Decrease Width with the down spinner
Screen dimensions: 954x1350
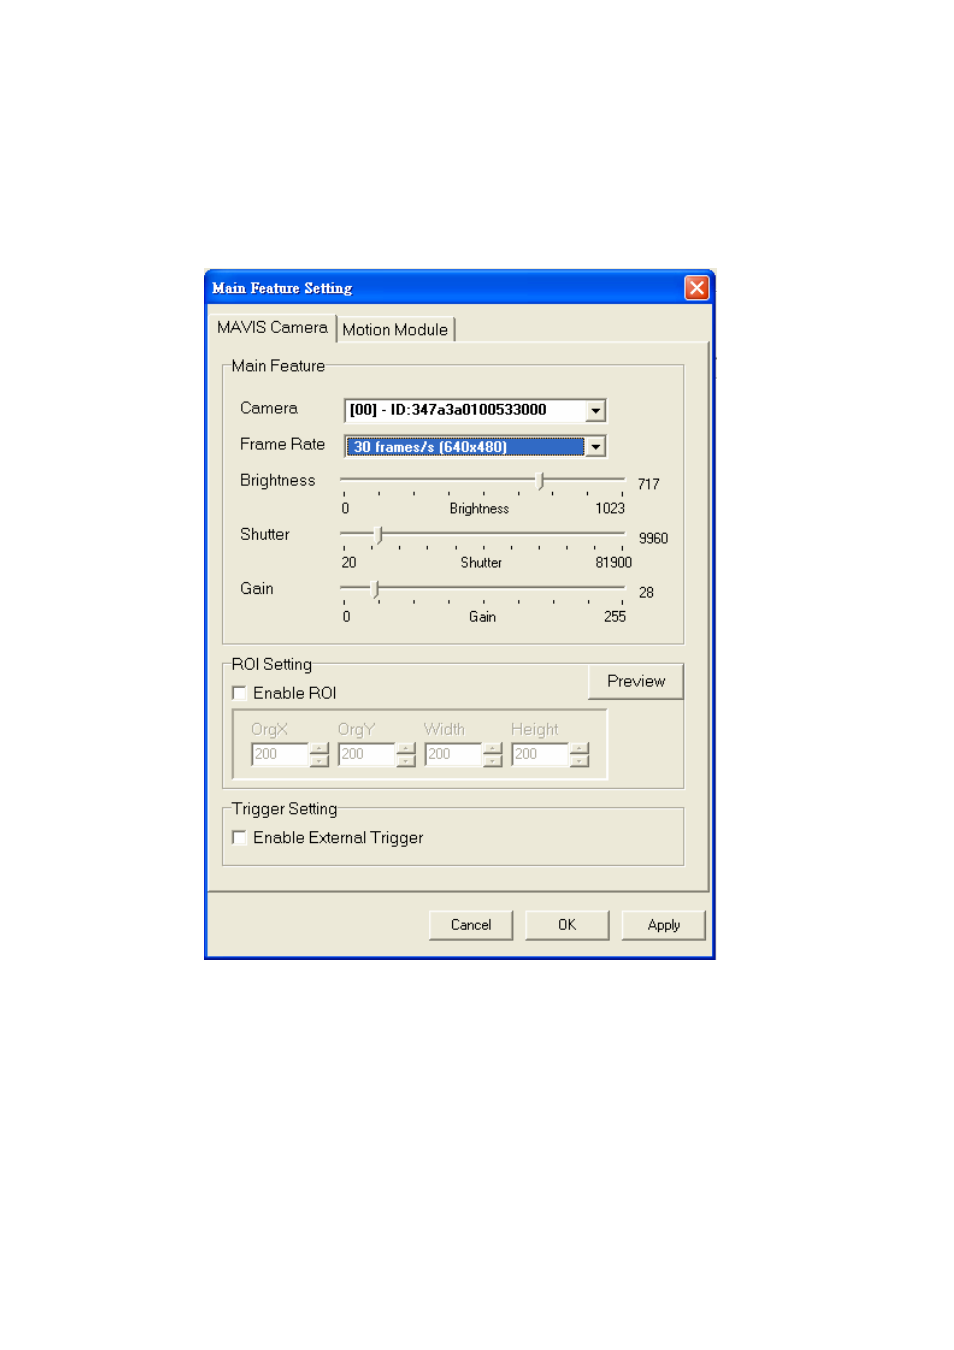click(x=493, y=761)
